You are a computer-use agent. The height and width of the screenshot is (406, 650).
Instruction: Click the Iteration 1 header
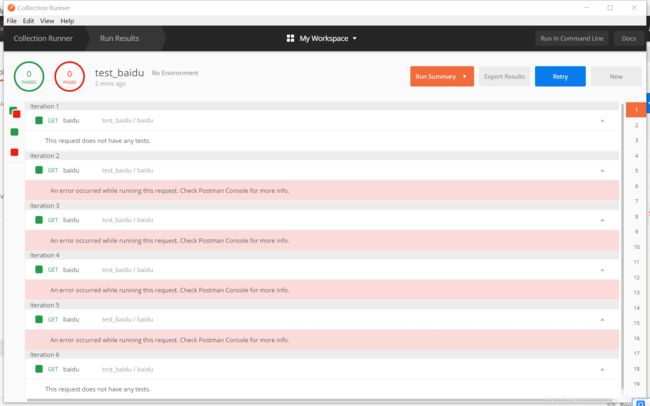[x=322, y=106]
